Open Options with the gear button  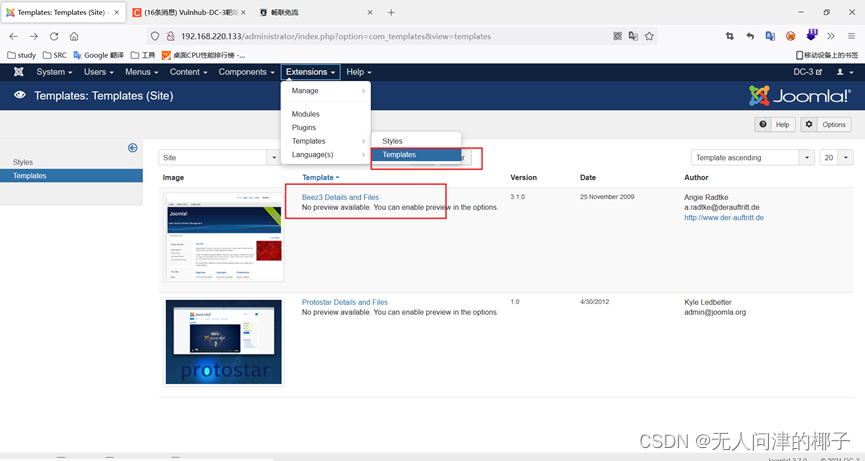tap(826, 125)
